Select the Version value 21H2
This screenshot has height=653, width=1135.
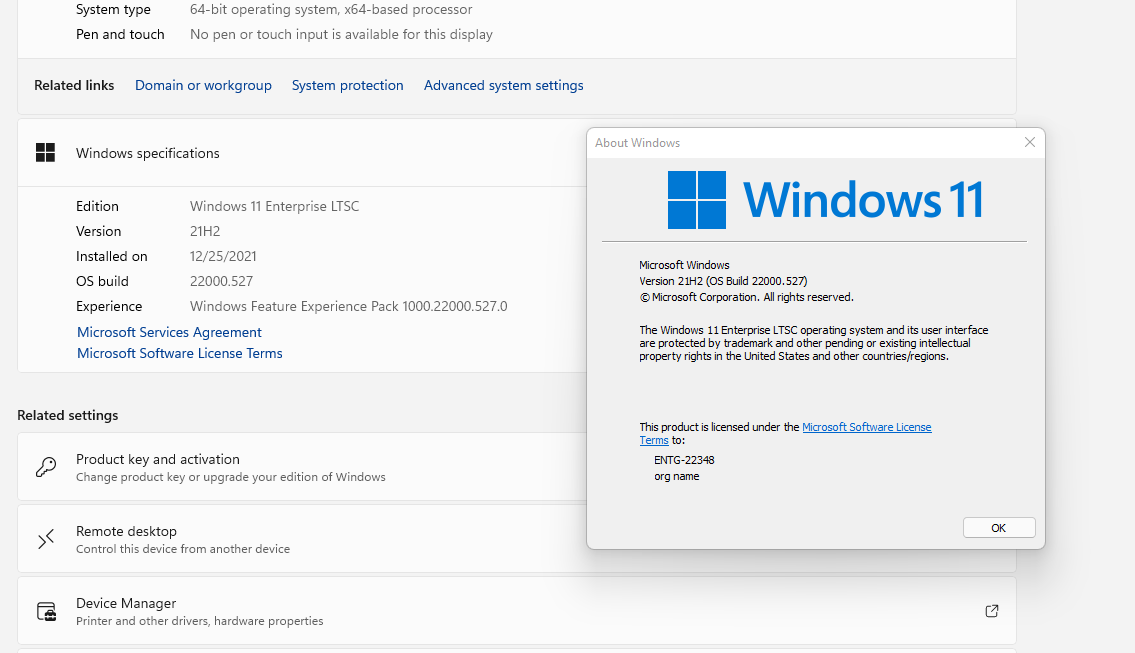[x=205, y=232]
